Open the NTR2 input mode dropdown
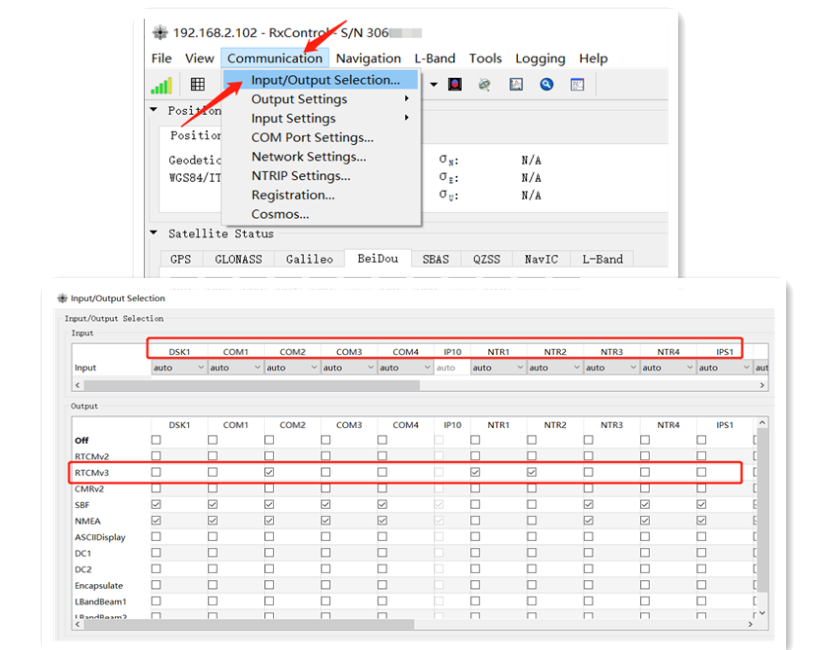This screenshot has height=650, width=814. pyautogui.click(x=555, y=368)
